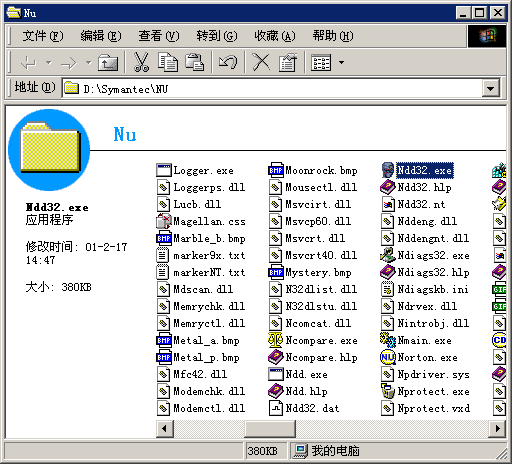
Task: Click the horizontal scrollbar right arrow
Action: (x=498, y=428)
